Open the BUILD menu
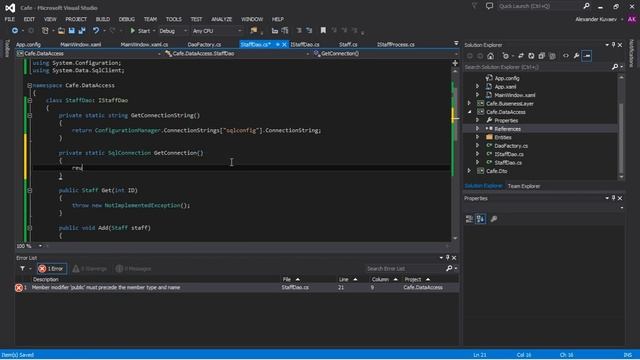The width and height of the screenshot is (640, 360). pyautogui.click(x=103, y=19)
